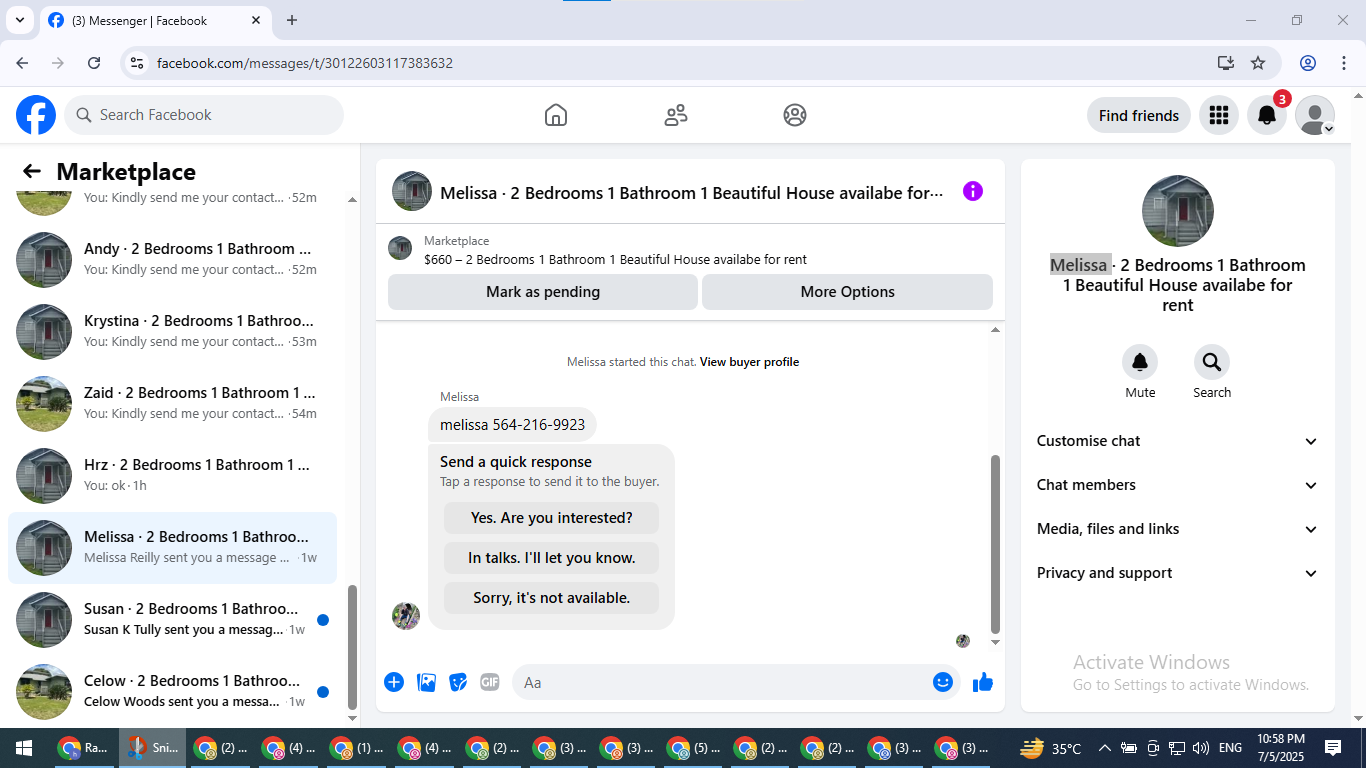This screenshot has height=768, width=1366.
Task: Open the tab search dropdown arrow
Action: pos(19,20)
